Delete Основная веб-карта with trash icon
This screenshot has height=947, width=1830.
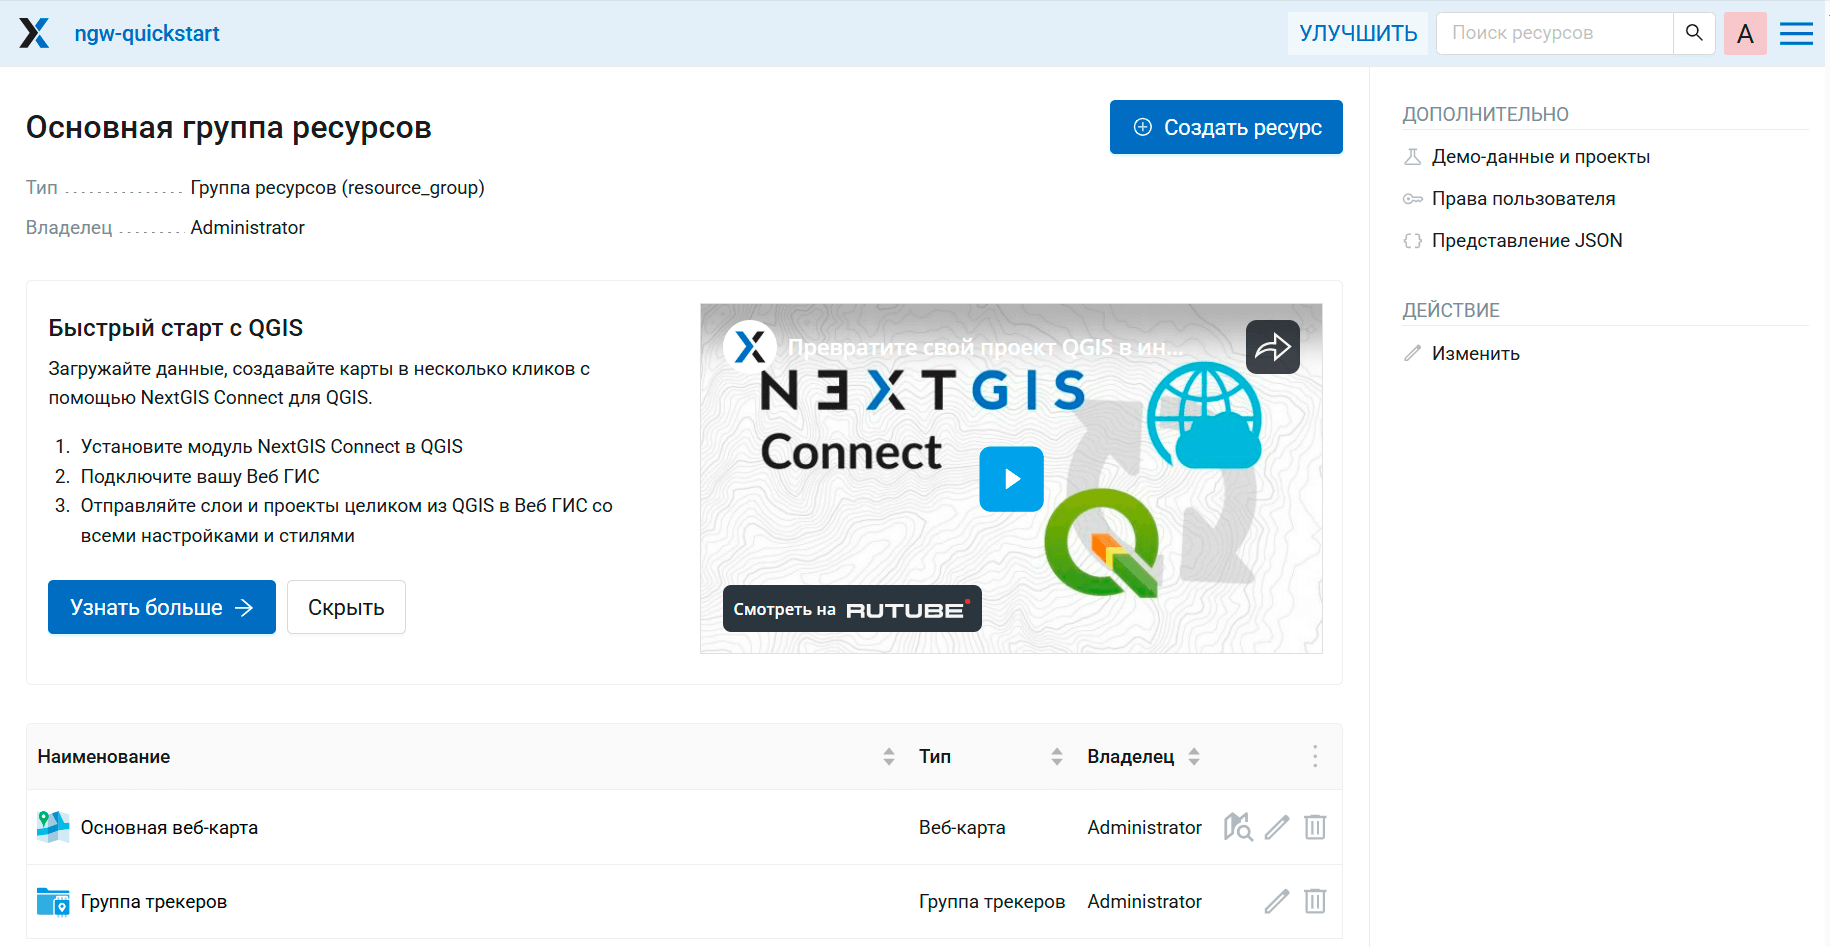coord(1315,827)
